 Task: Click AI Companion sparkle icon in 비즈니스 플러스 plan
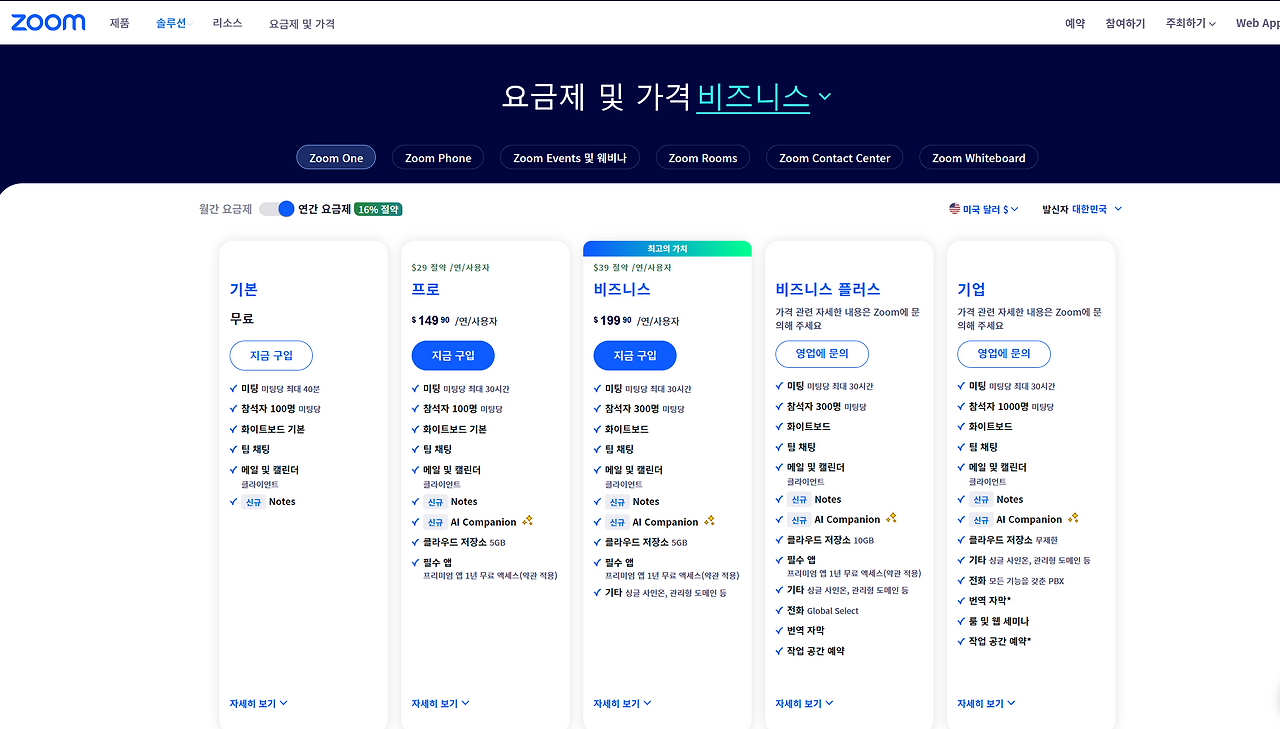point(891,518)
